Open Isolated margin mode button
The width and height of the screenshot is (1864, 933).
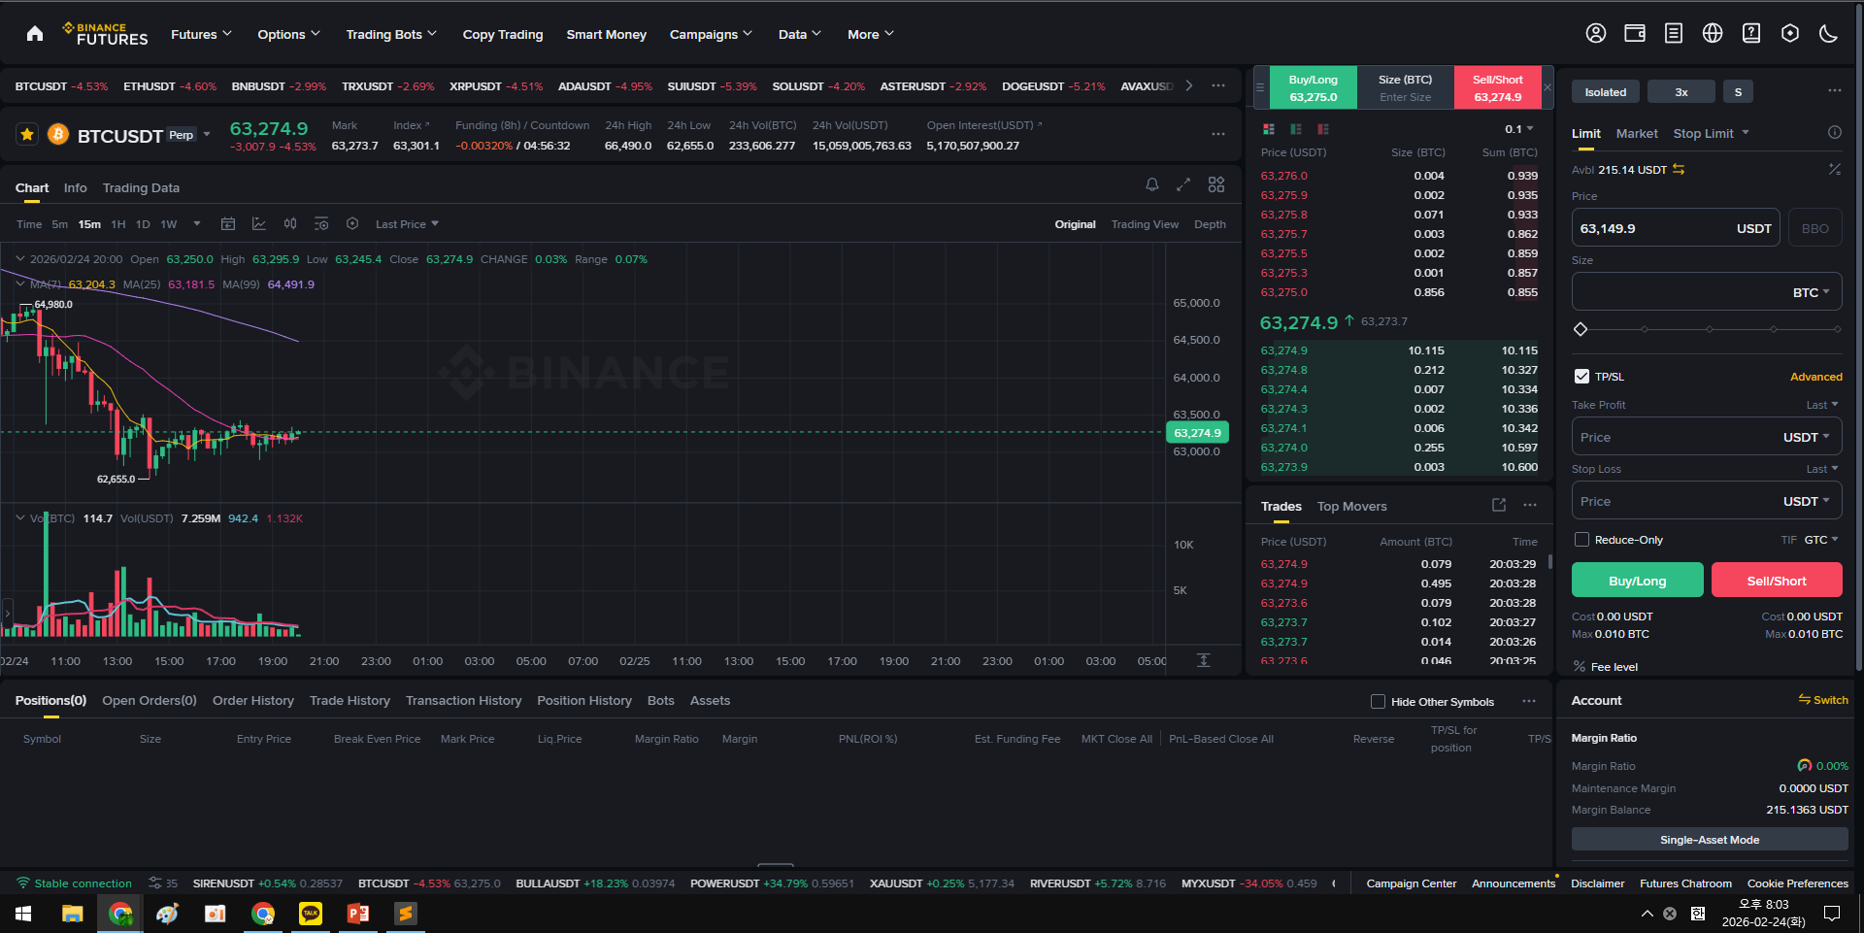click(1605, 92)
